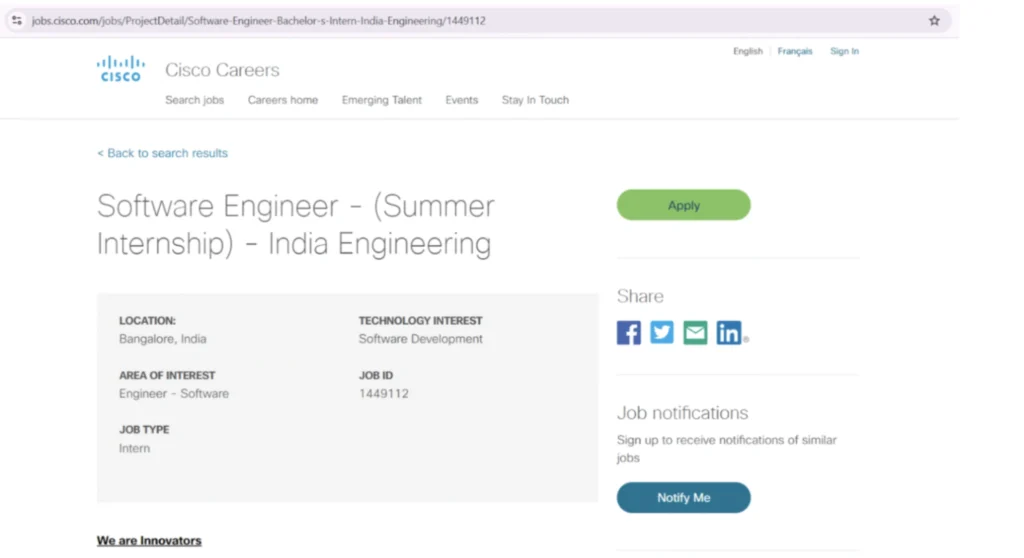Share the job on LinkedIn
The width and height of the screenshot is (1024, 558).
pos(729,333)
